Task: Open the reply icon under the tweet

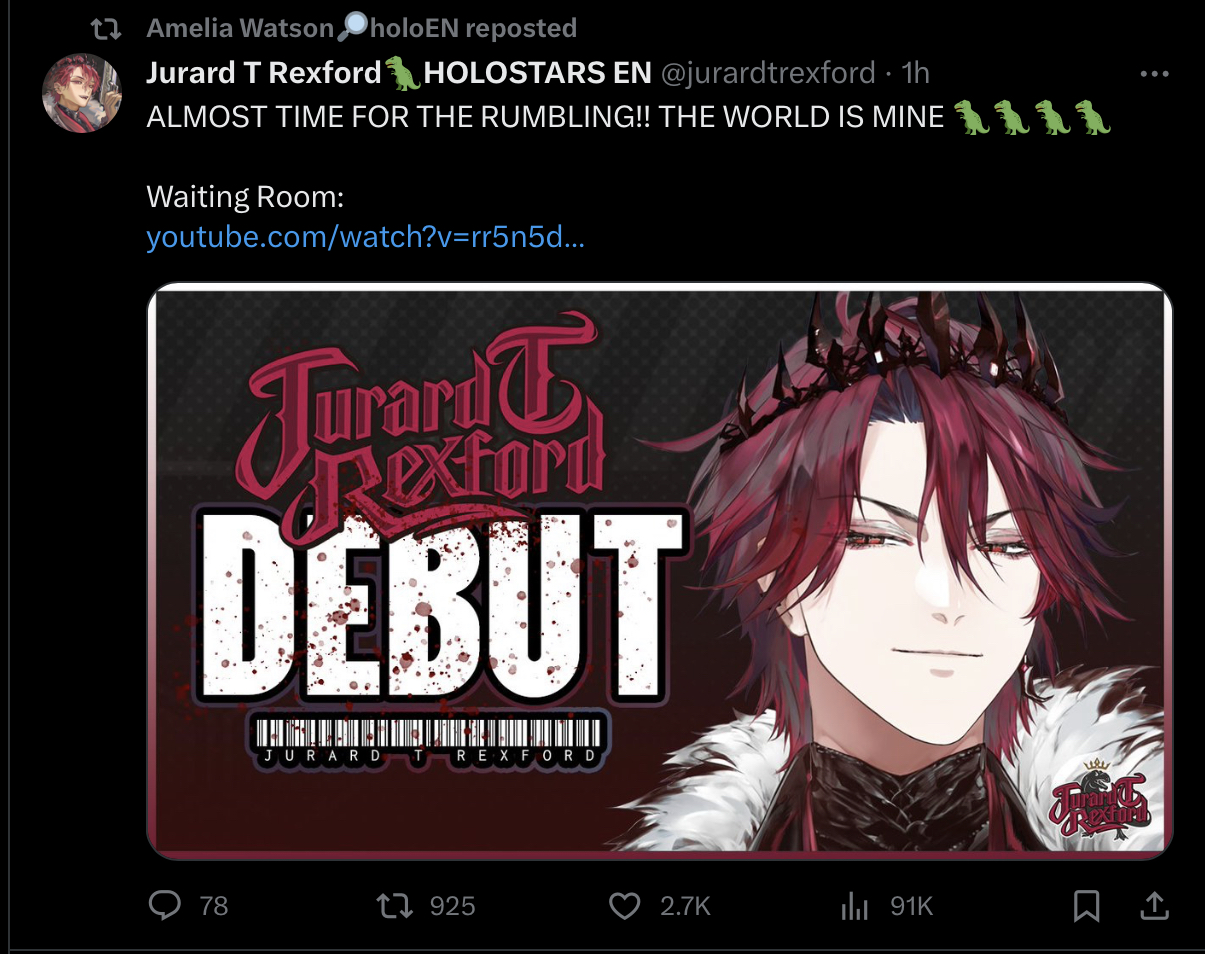Action: 164,906
